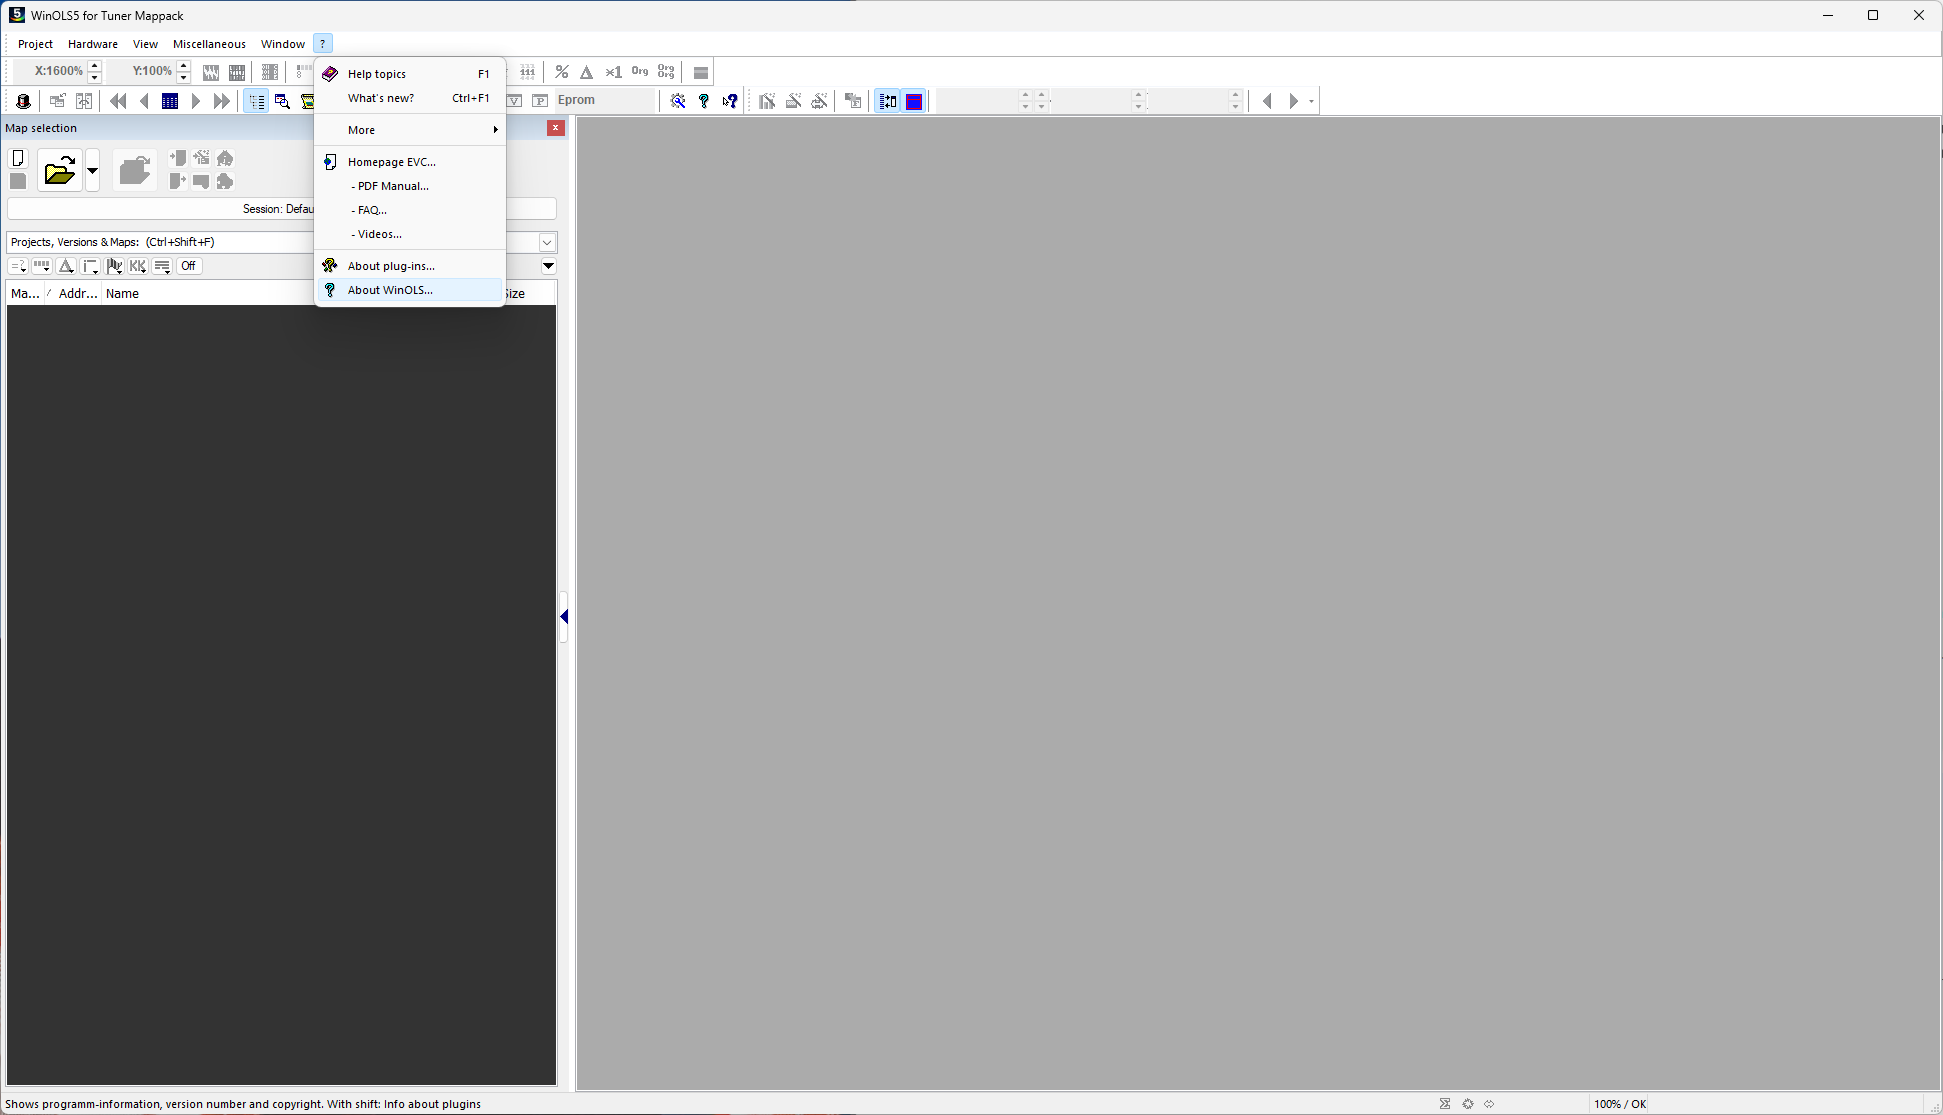Collapse the map selection panel splitter arrow
Screen dimensions: 1943x1115
coord(564,617)
